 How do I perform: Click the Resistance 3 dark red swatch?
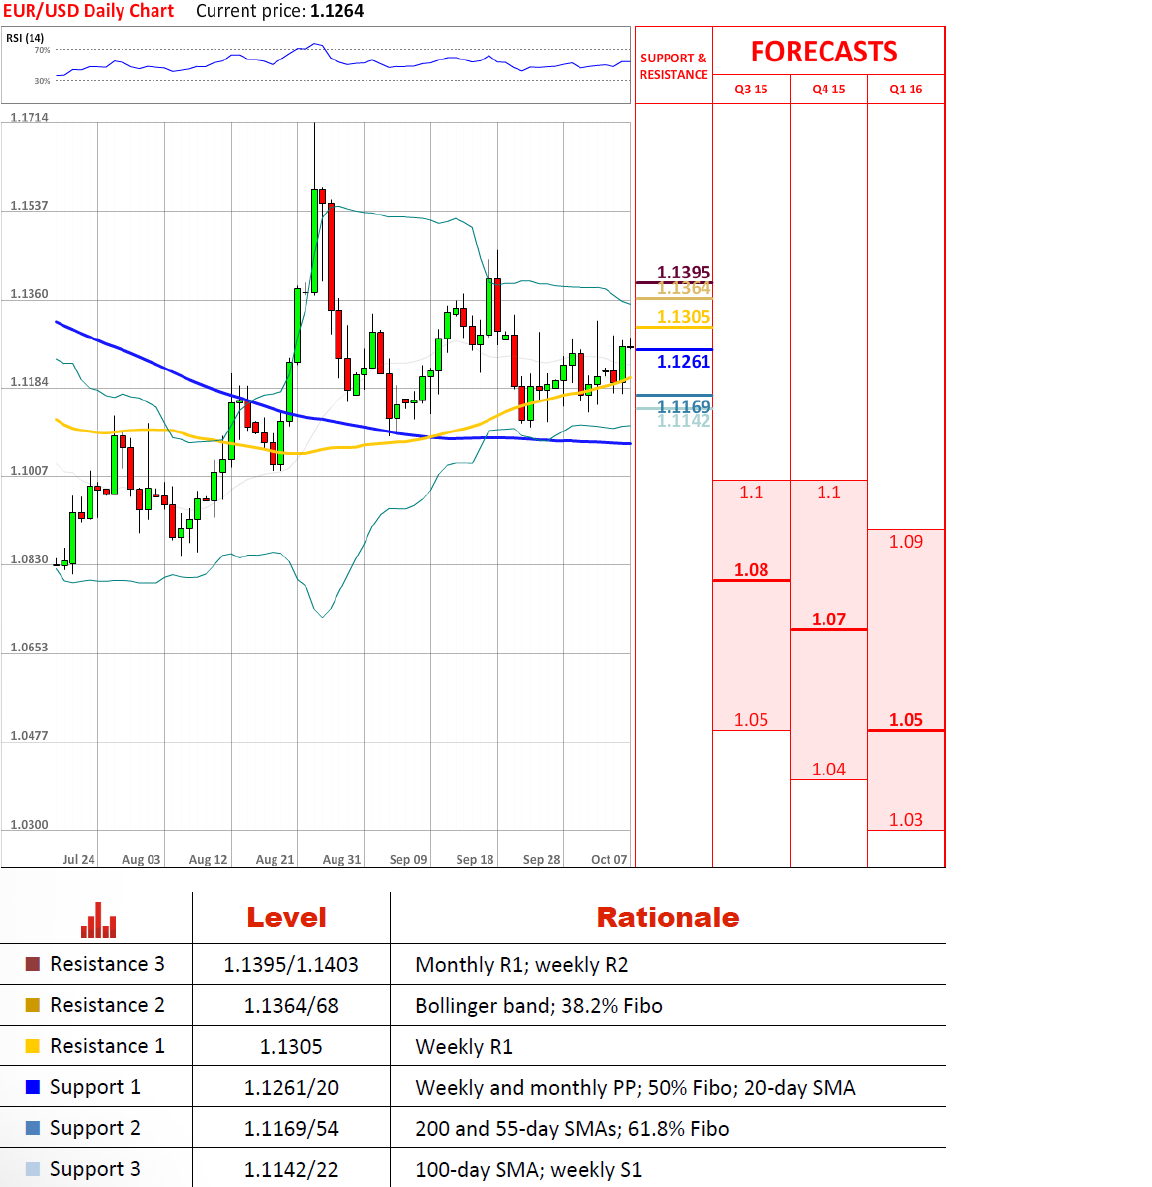pyautogui.click(x=33, y=964)
